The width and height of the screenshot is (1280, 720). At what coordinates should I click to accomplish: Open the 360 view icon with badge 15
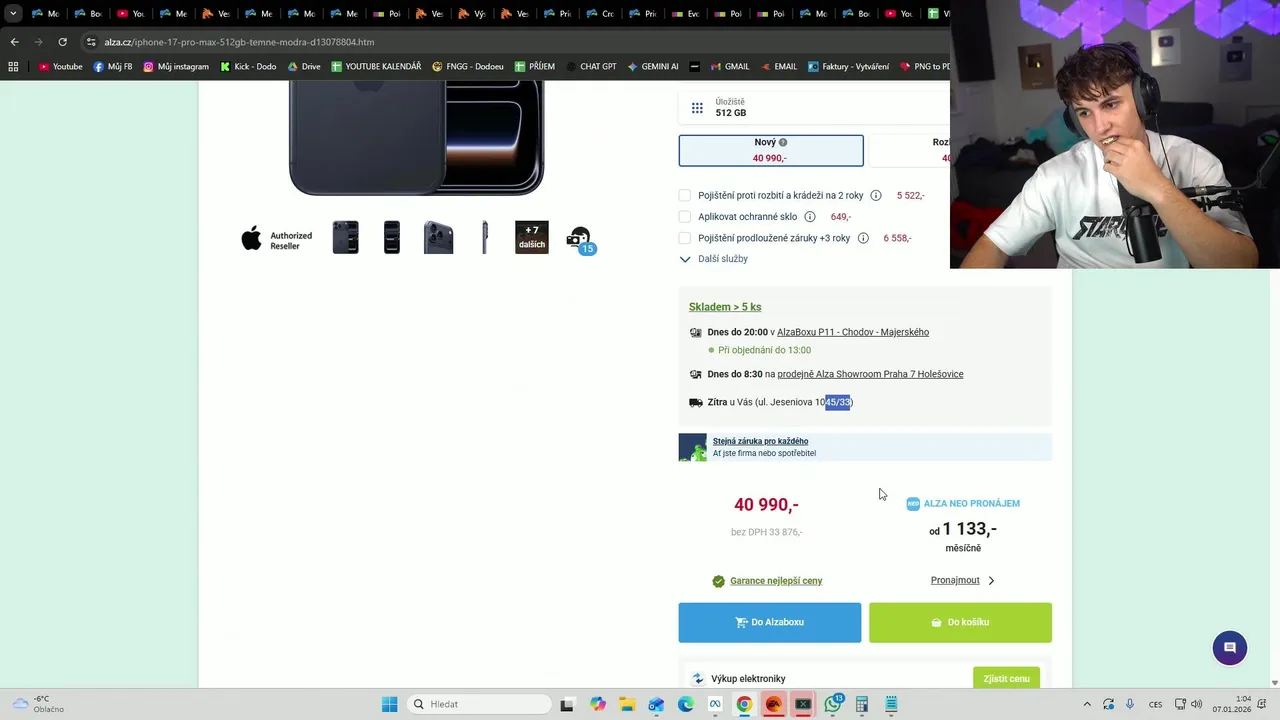(580, 239)
